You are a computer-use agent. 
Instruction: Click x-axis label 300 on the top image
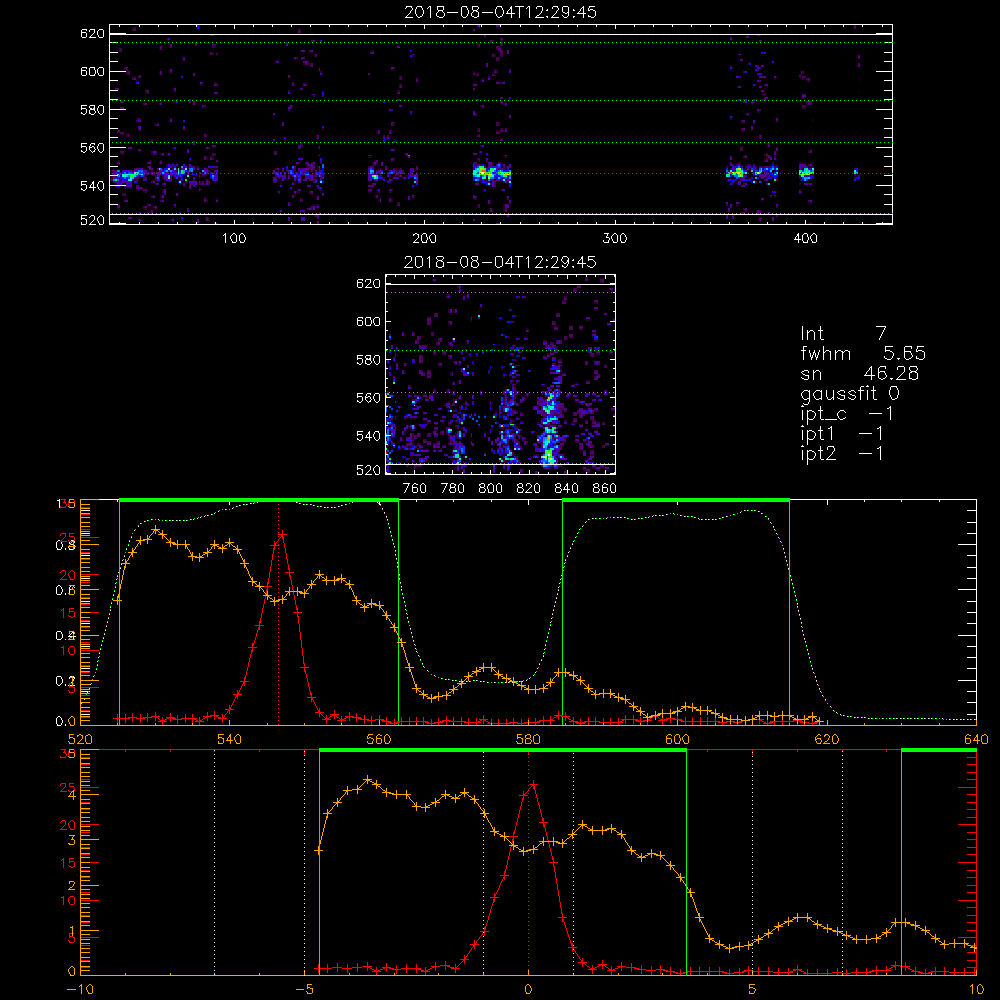(x=615, y=239)
